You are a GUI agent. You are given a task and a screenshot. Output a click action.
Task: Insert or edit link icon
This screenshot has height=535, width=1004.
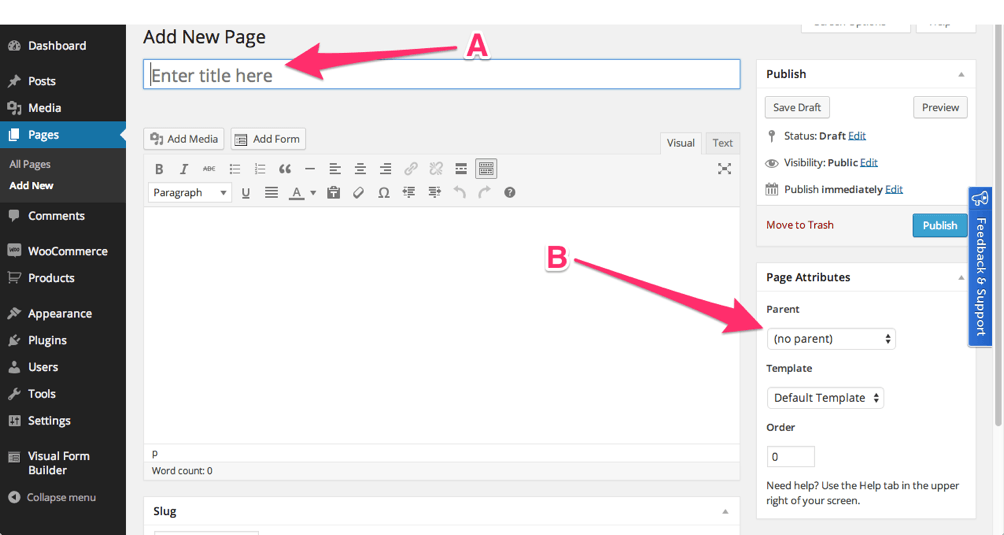pos(410,169)
